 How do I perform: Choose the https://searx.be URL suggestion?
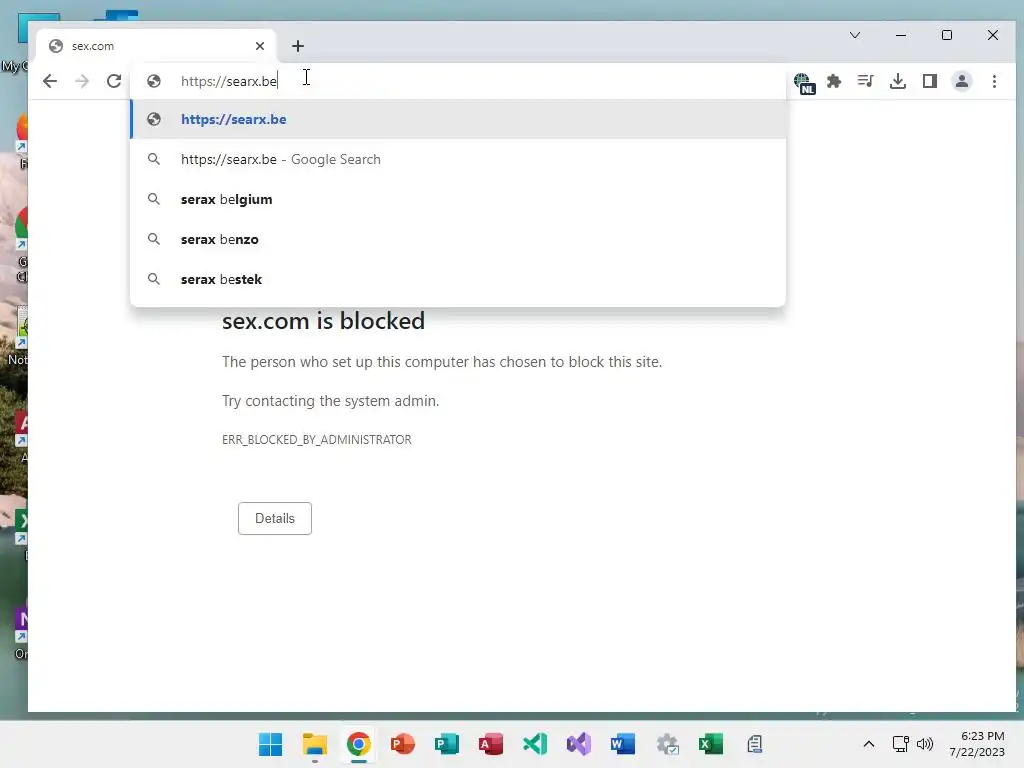[x=458, y=120]
